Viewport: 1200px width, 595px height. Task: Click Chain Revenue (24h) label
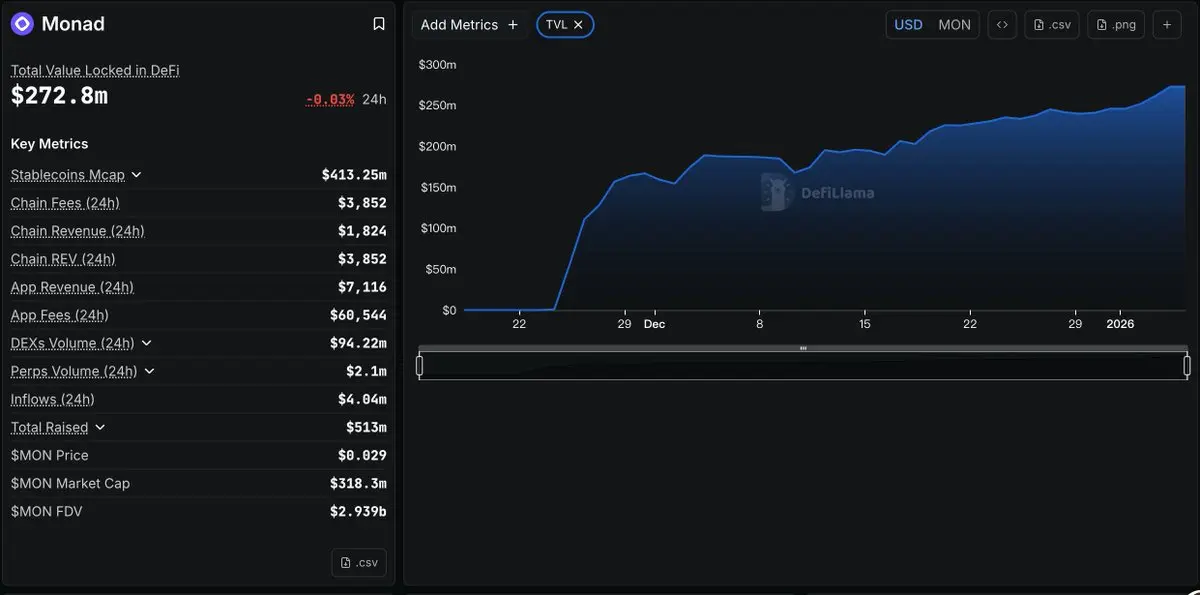[78, 231]
